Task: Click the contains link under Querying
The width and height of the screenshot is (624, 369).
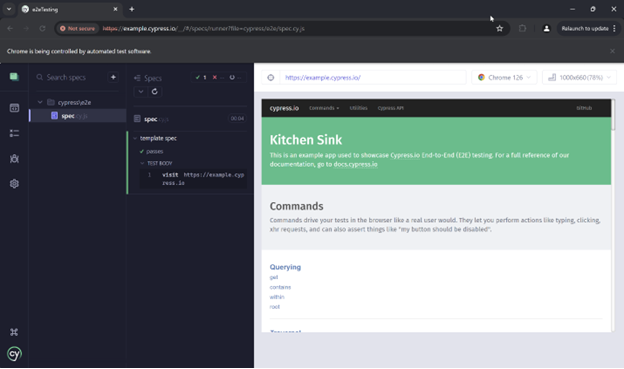Action: click(x=280, y=287)
